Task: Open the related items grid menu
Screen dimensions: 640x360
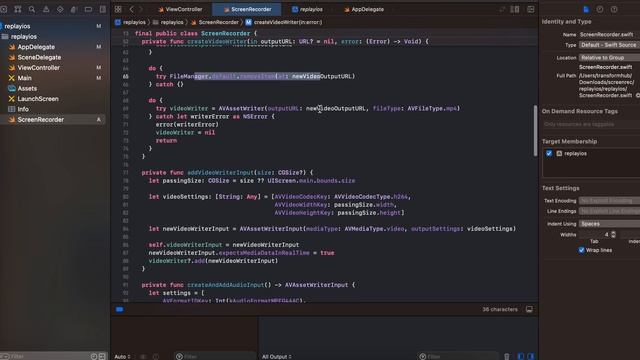Action: (118, 9)
